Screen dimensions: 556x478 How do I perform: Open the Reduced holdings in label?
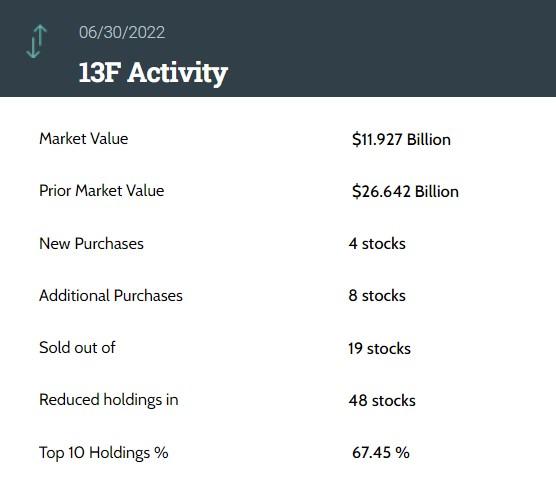coord(109,400)
